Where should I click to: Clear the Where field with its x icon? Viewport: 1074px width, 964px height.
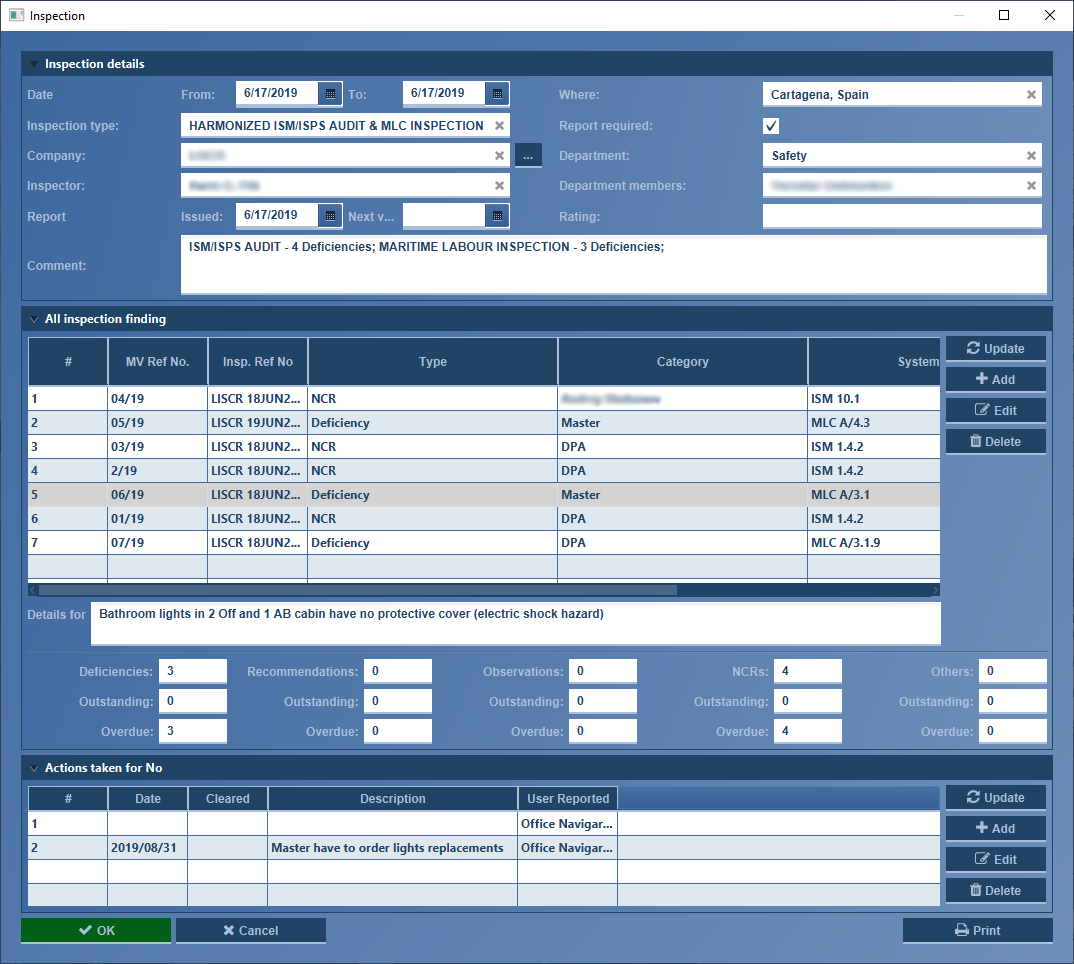(1031, 94)
